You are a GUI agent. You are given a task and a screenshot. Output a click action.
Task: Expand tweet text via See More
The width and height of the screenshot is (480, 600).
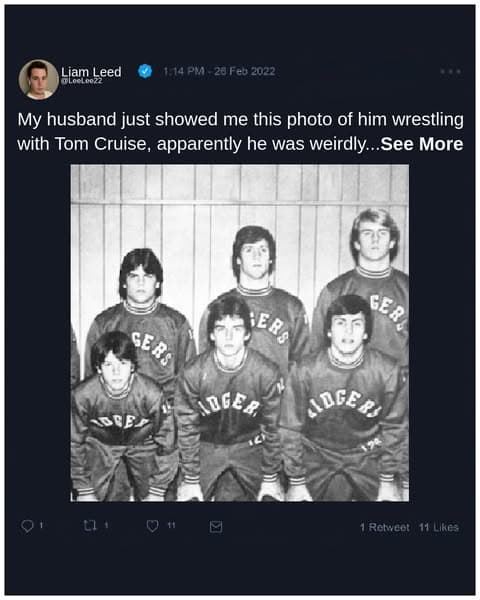[422, 144]
